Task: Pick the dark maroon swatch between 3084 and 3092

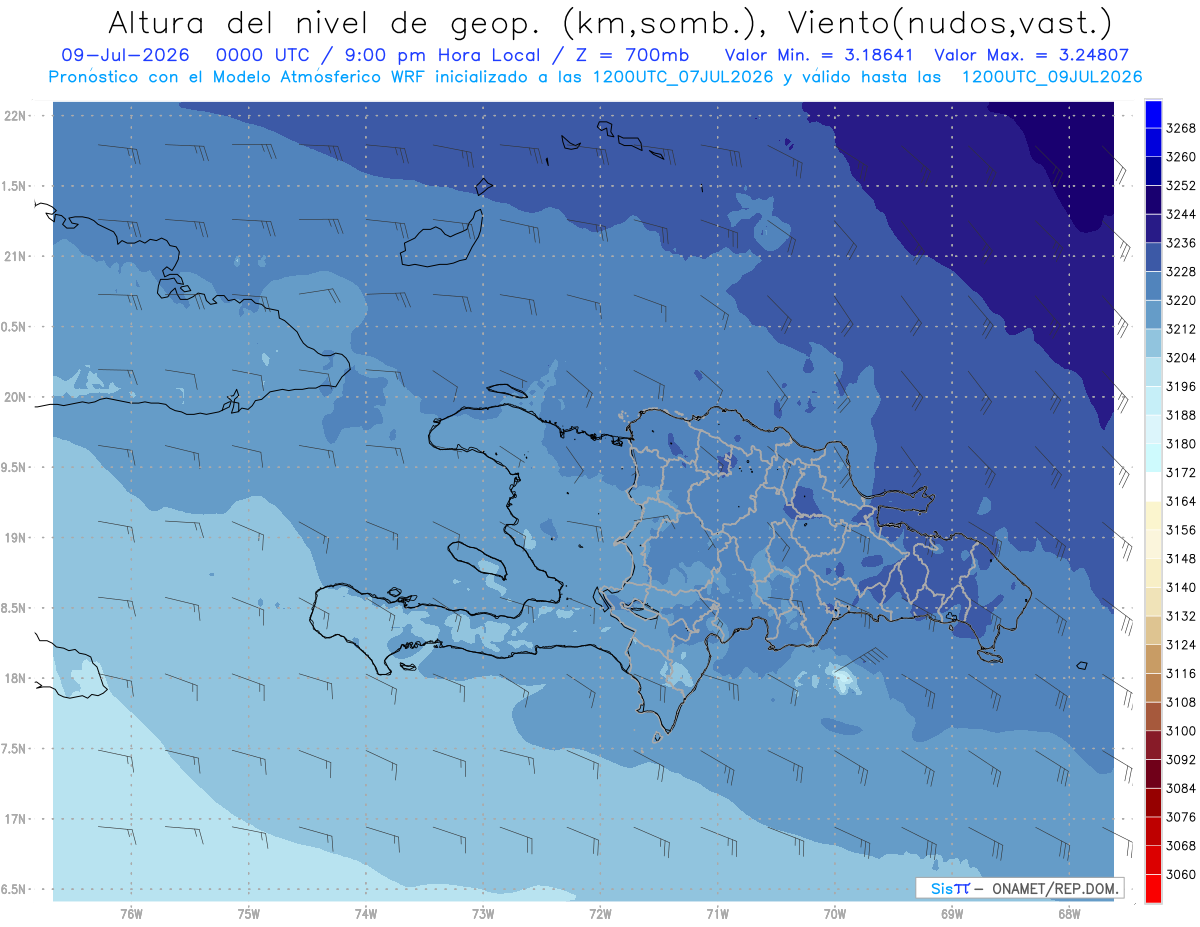Action: coord(1152,773)
